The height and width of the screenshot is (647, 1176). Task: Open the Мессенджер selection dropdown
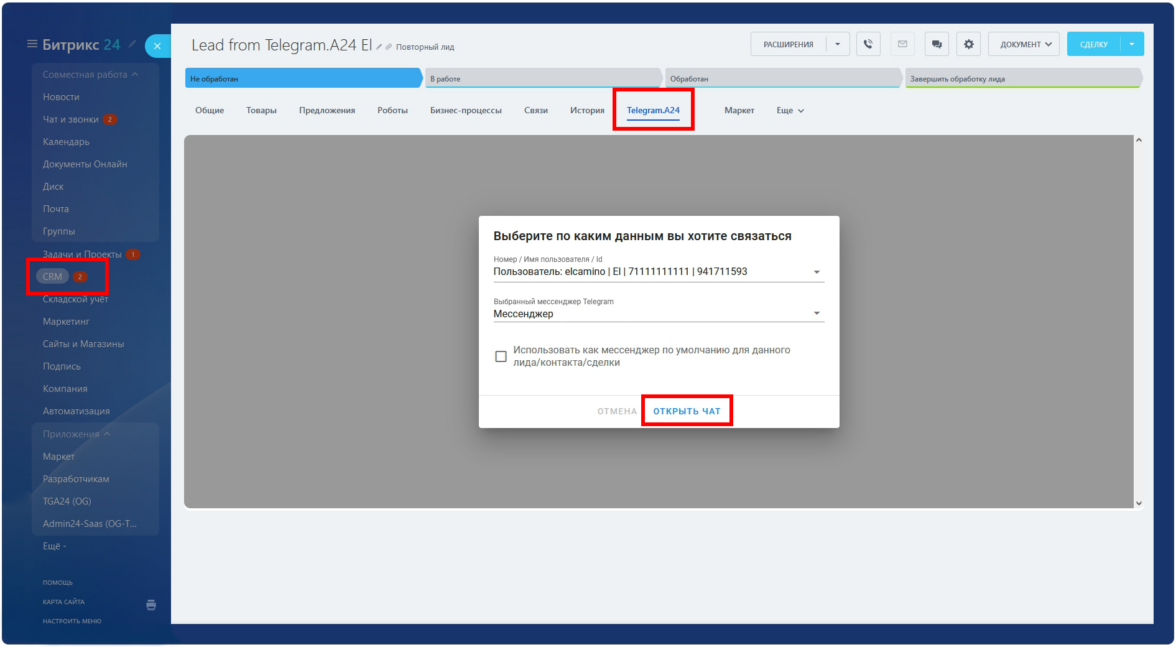[x=816, y=314]
